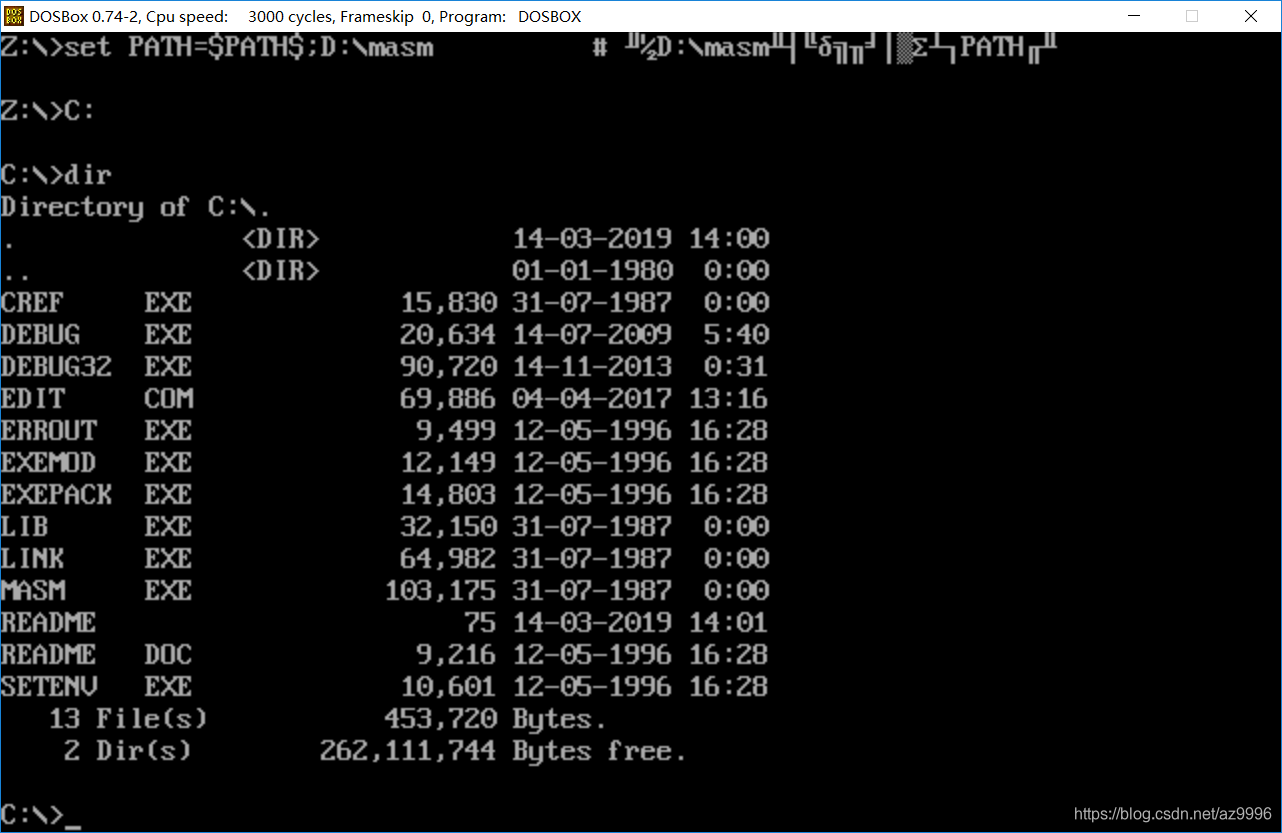
Task: Click the DOSBox icon in title bar
Action: click(14, 16)
